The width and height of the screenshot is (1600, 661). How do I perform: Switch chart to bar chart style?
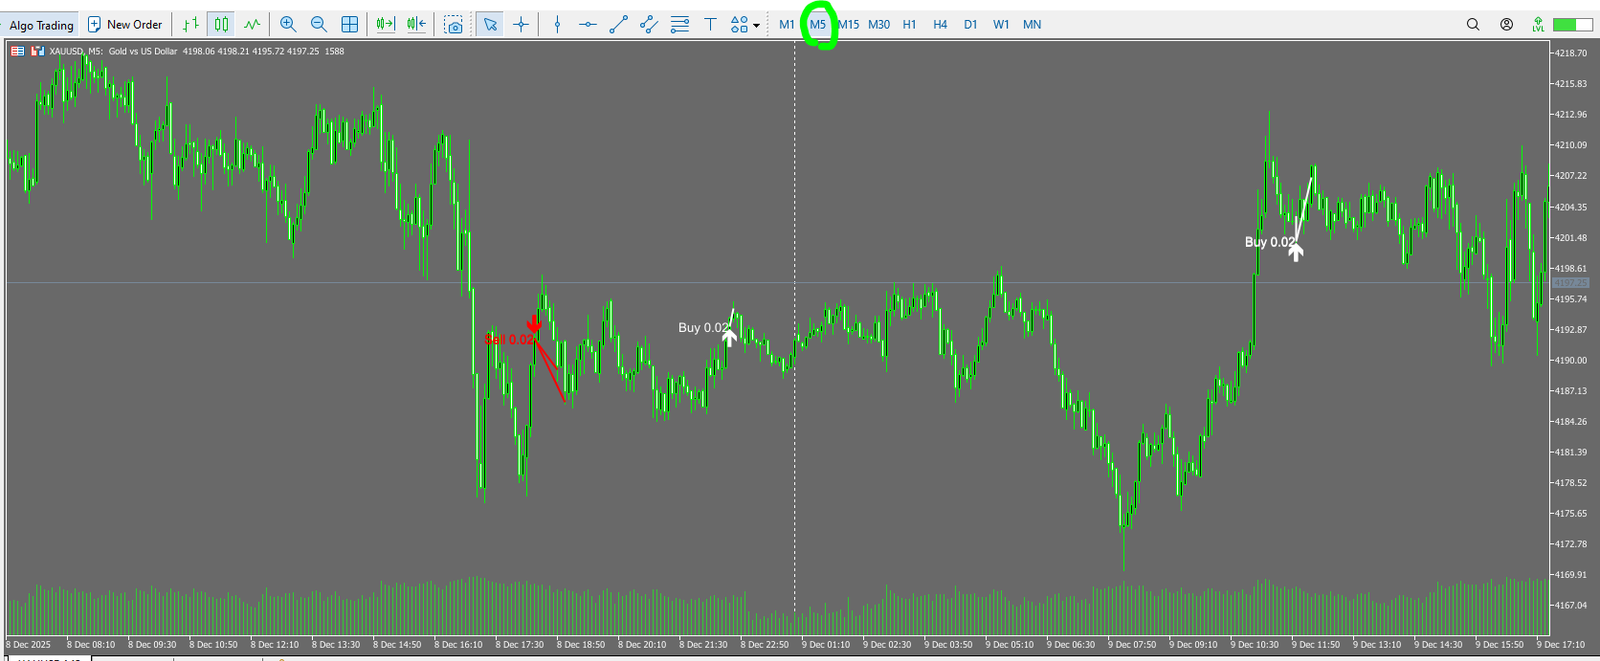point(190,24)
